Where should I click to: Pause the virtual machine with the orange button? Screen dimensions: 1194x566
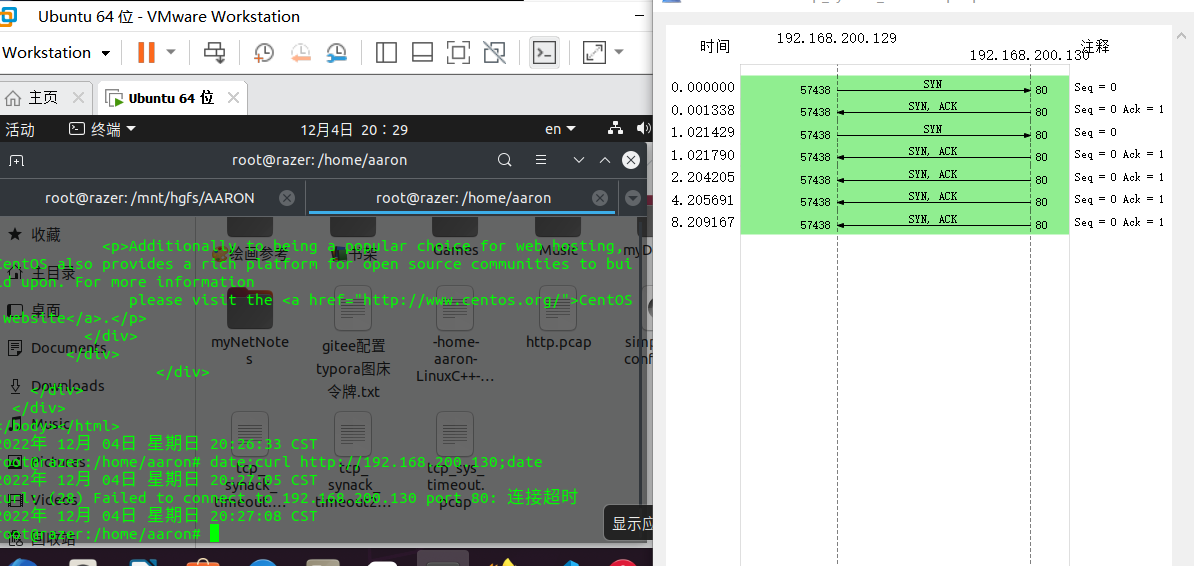click(x=145, y=53)
